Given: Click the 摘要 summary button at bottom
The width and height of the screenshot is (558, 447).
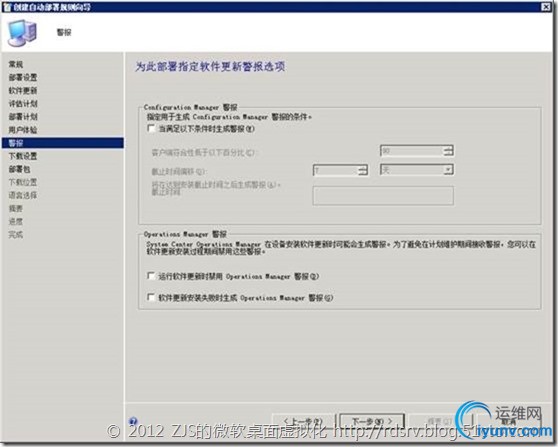Looking at the screenshot, I should click(440, 421).
